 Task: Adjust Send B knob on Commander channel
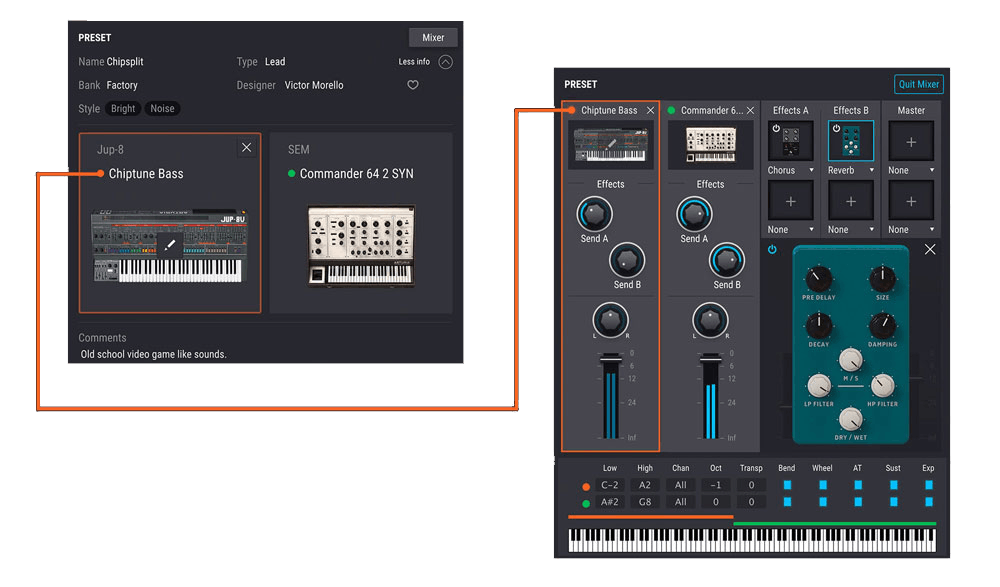[726, 260]
